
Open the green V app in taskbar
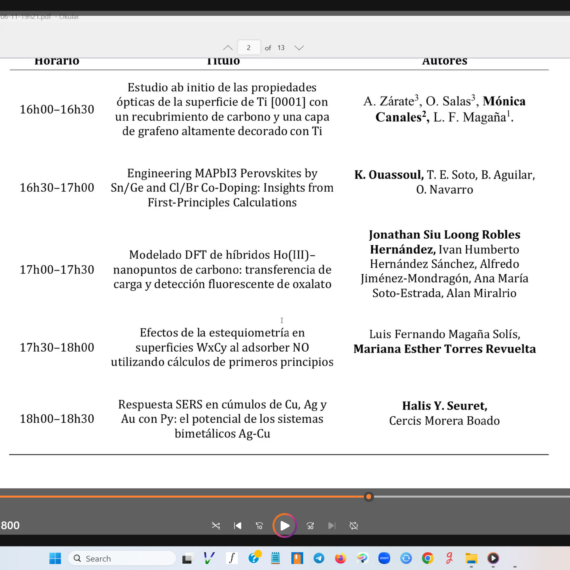(x=209, y=558)
